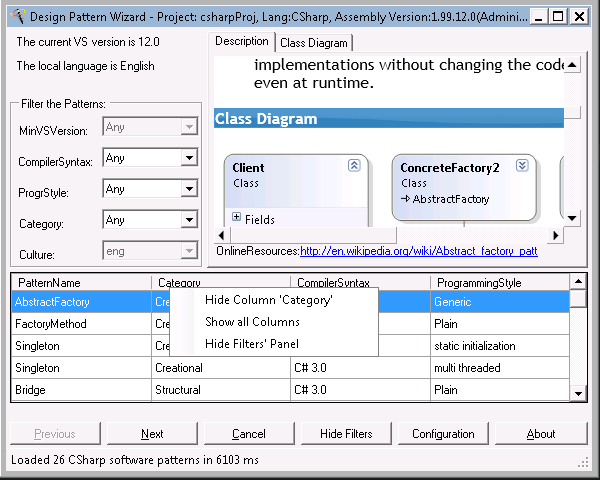The height and width of the screenshot is (480, 600).
Task: Open the CompilerSyntax filter dropdown
Action: pos(189,157)
